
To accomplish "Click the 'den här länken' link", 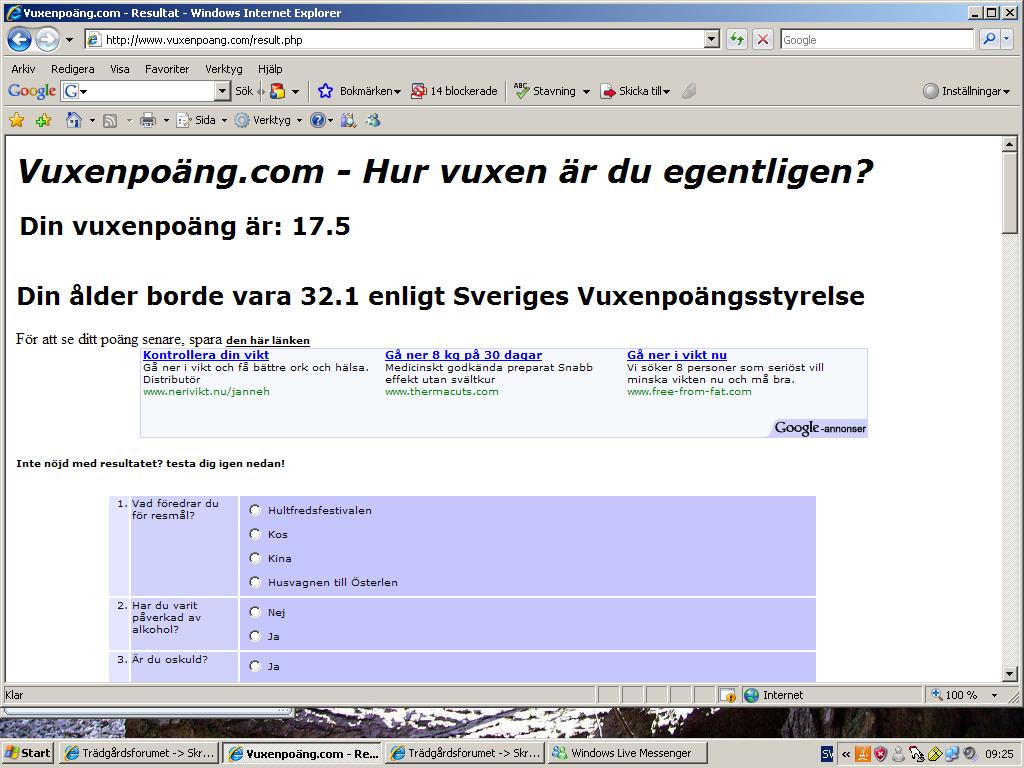I will [x=267, y=341].
